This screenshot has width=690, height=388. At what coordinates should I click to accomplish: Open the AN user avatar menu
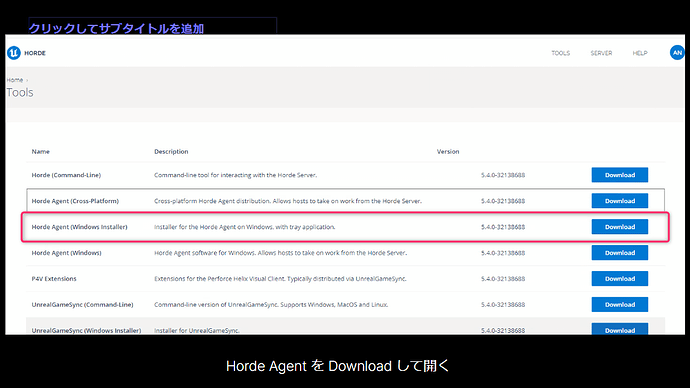tap(677, 53)
